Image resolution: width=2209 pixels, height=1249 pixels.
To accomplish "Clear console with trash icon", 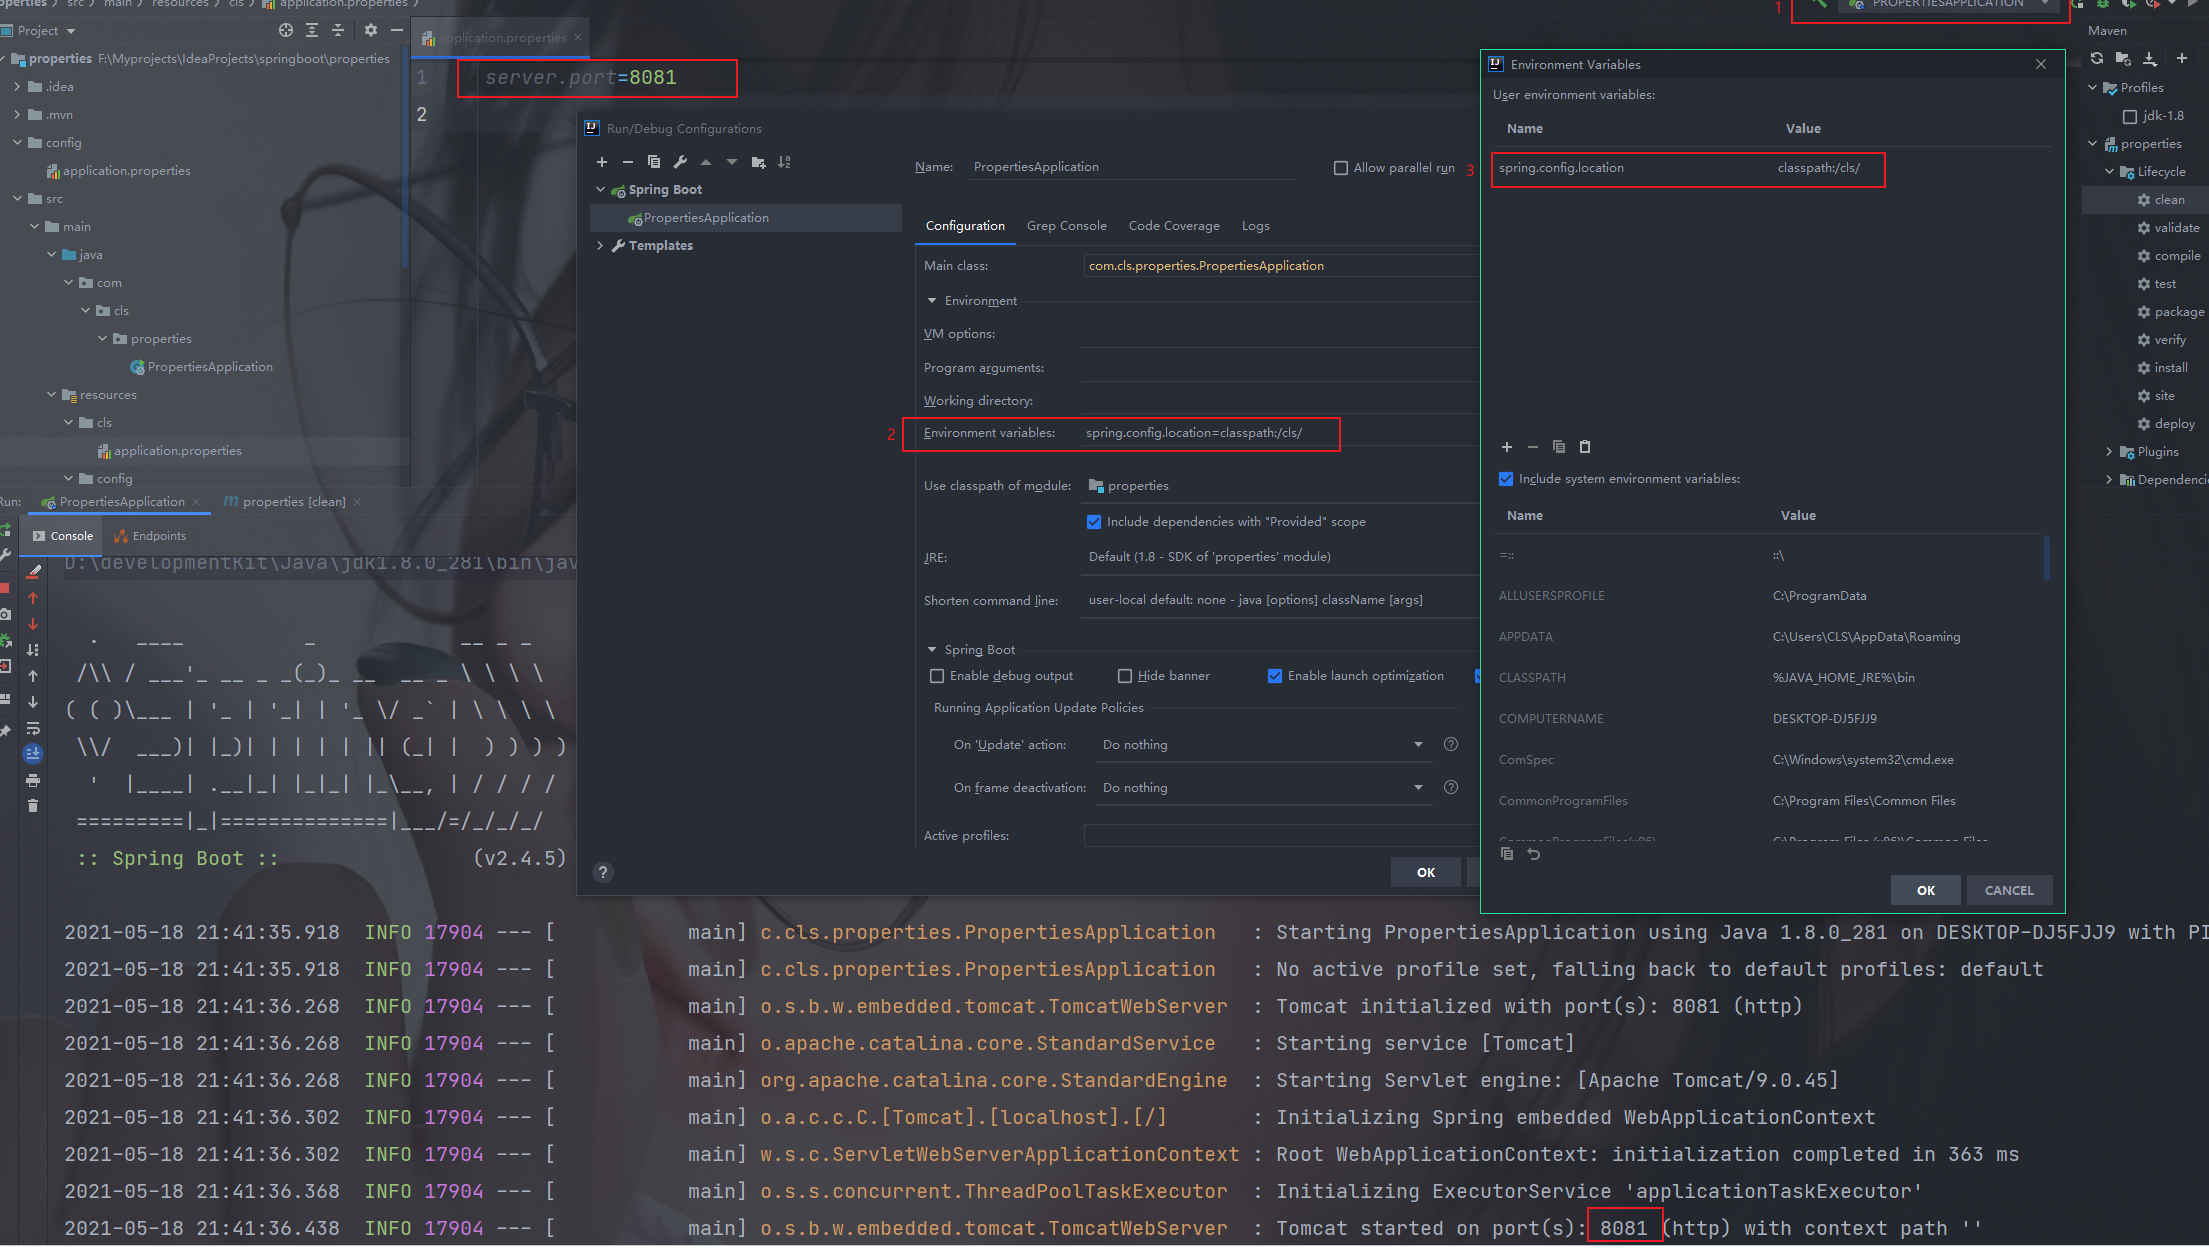I will [x=33, y=806].
